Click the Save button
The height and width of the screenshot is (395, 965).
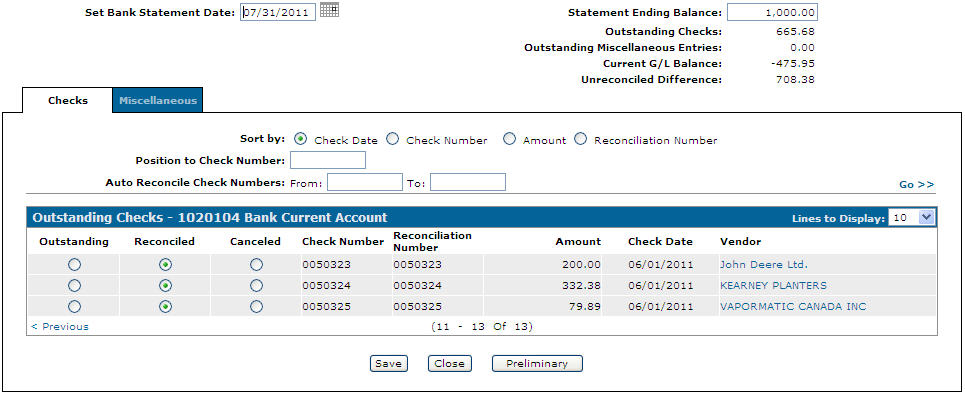pos(388,364)
